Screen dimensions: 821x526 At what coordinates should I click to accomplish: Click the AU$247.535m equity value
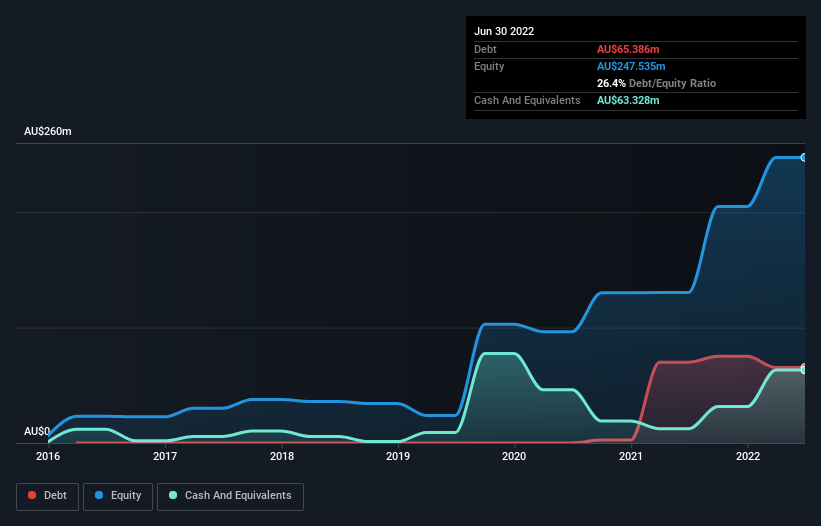coord(631,66)
